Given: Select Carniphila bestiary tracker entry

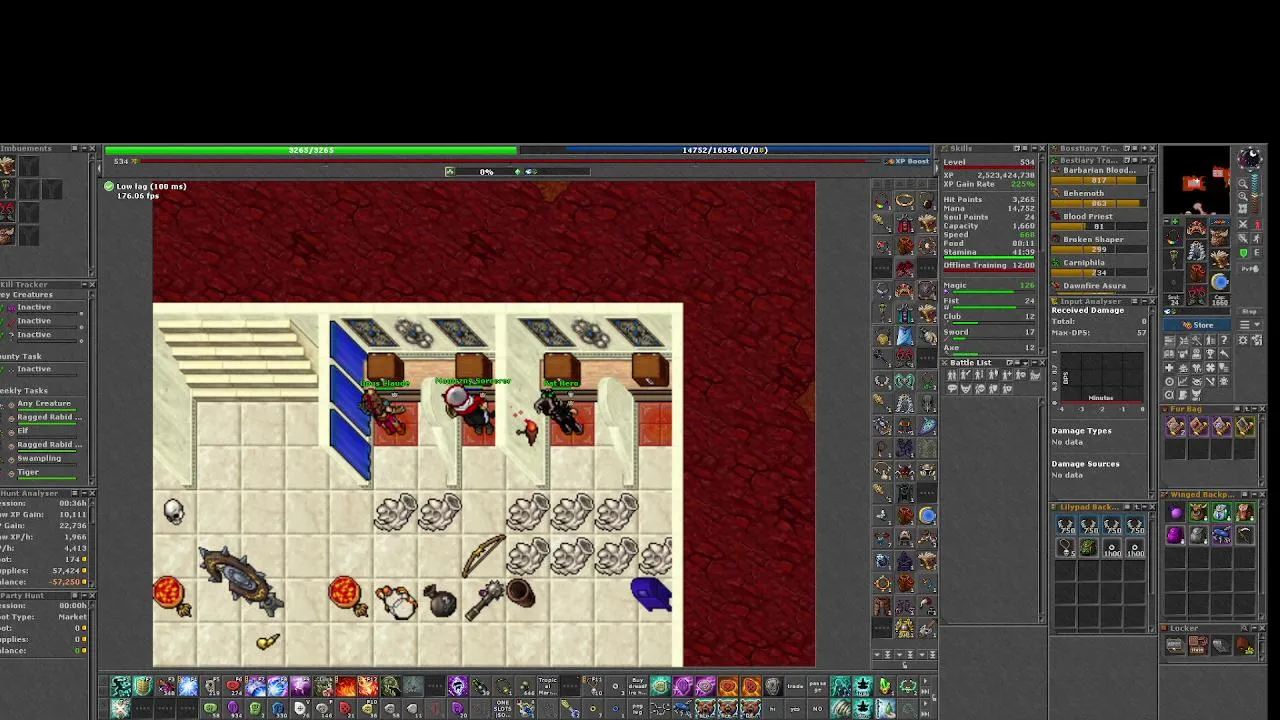Looking at the screenshot, I should pos(1101,268).
